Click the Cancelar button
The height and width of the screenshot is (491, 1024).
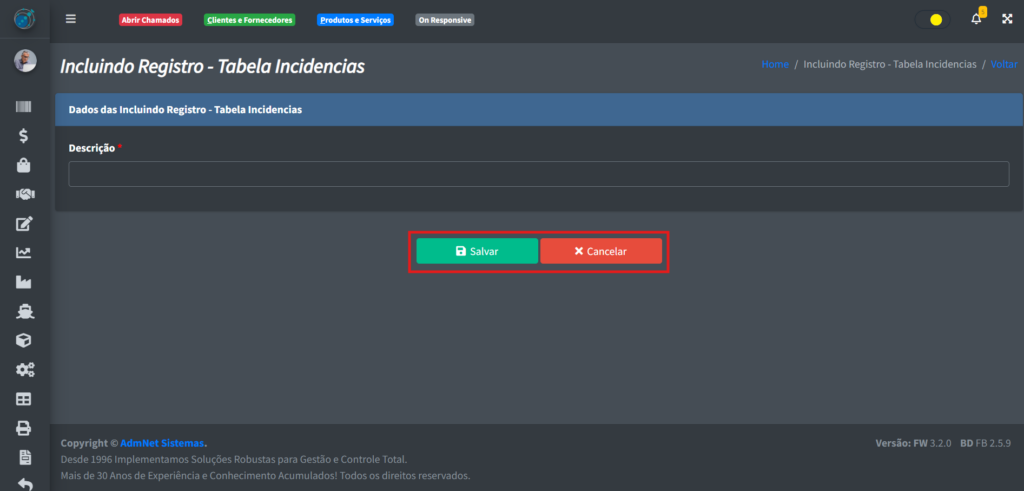pyautogui.click(x=601, y=251)
